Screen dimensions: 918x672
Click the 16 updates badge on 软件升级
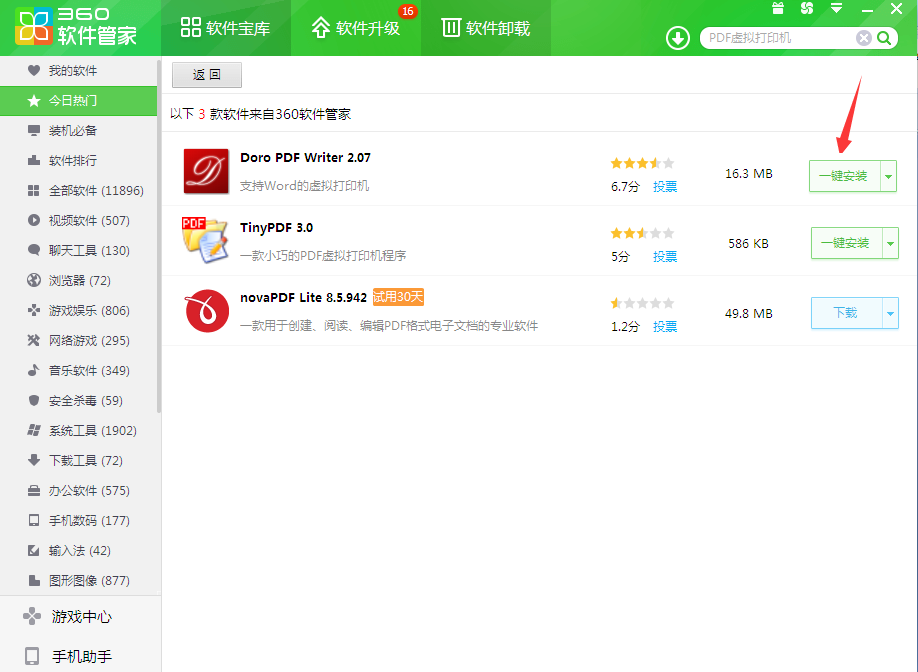click(407, 11)
